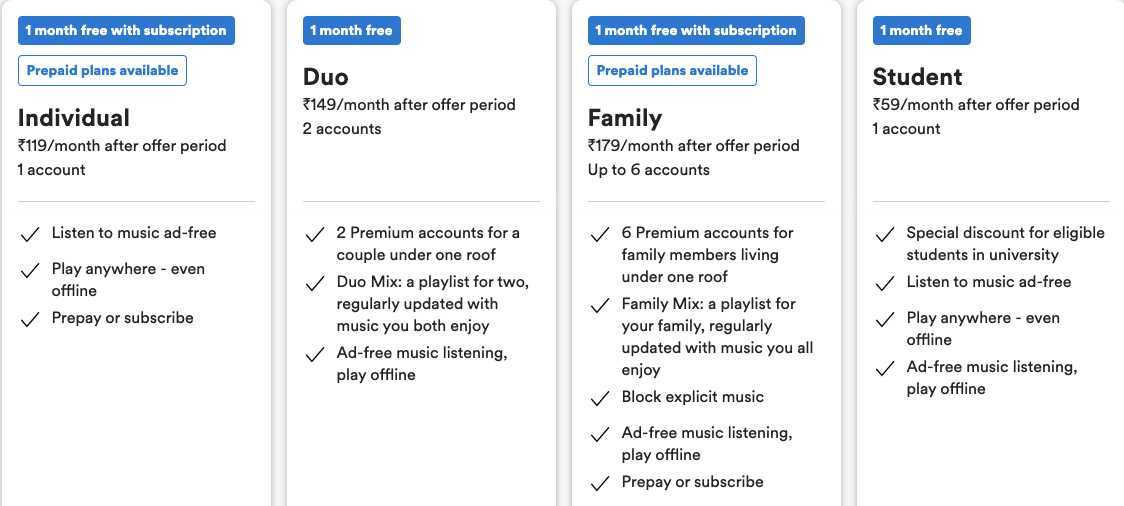Click checkmark next to 'Prepay or subscribe' in Individual
Image resolution: width=1124 pixels, height=506 pixels.
(x=29, y=320)
